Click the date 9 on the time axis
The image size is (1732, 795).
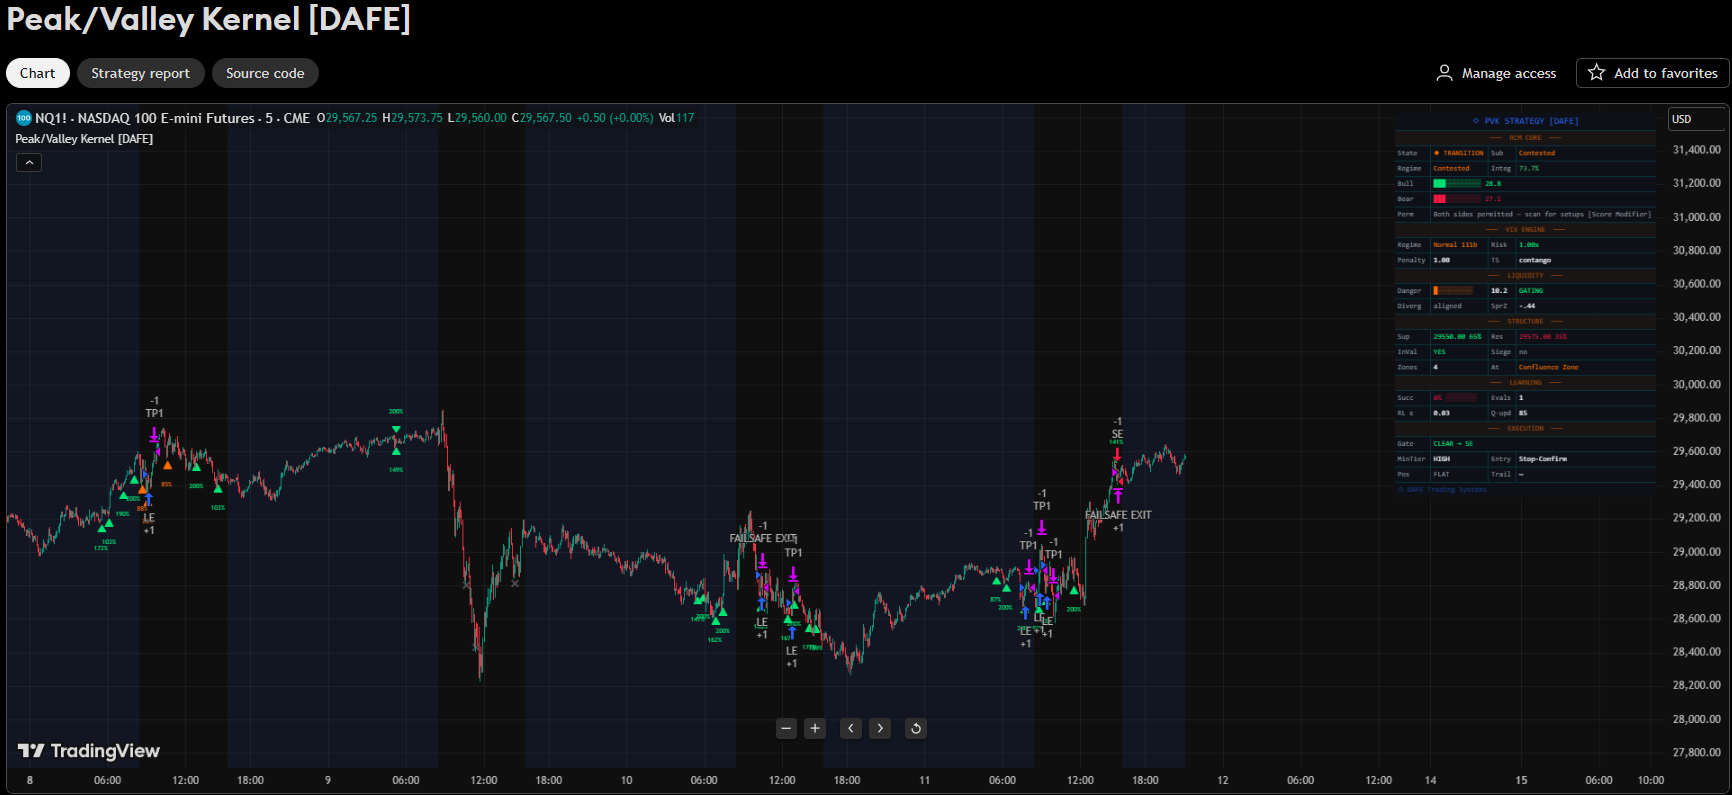(x=328, y=780)
